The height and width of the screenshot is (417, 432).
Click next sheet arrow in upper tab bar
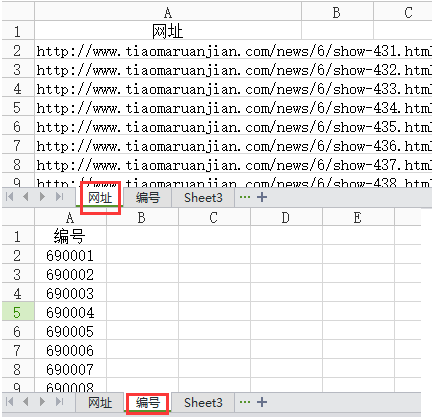pos(42,197)
